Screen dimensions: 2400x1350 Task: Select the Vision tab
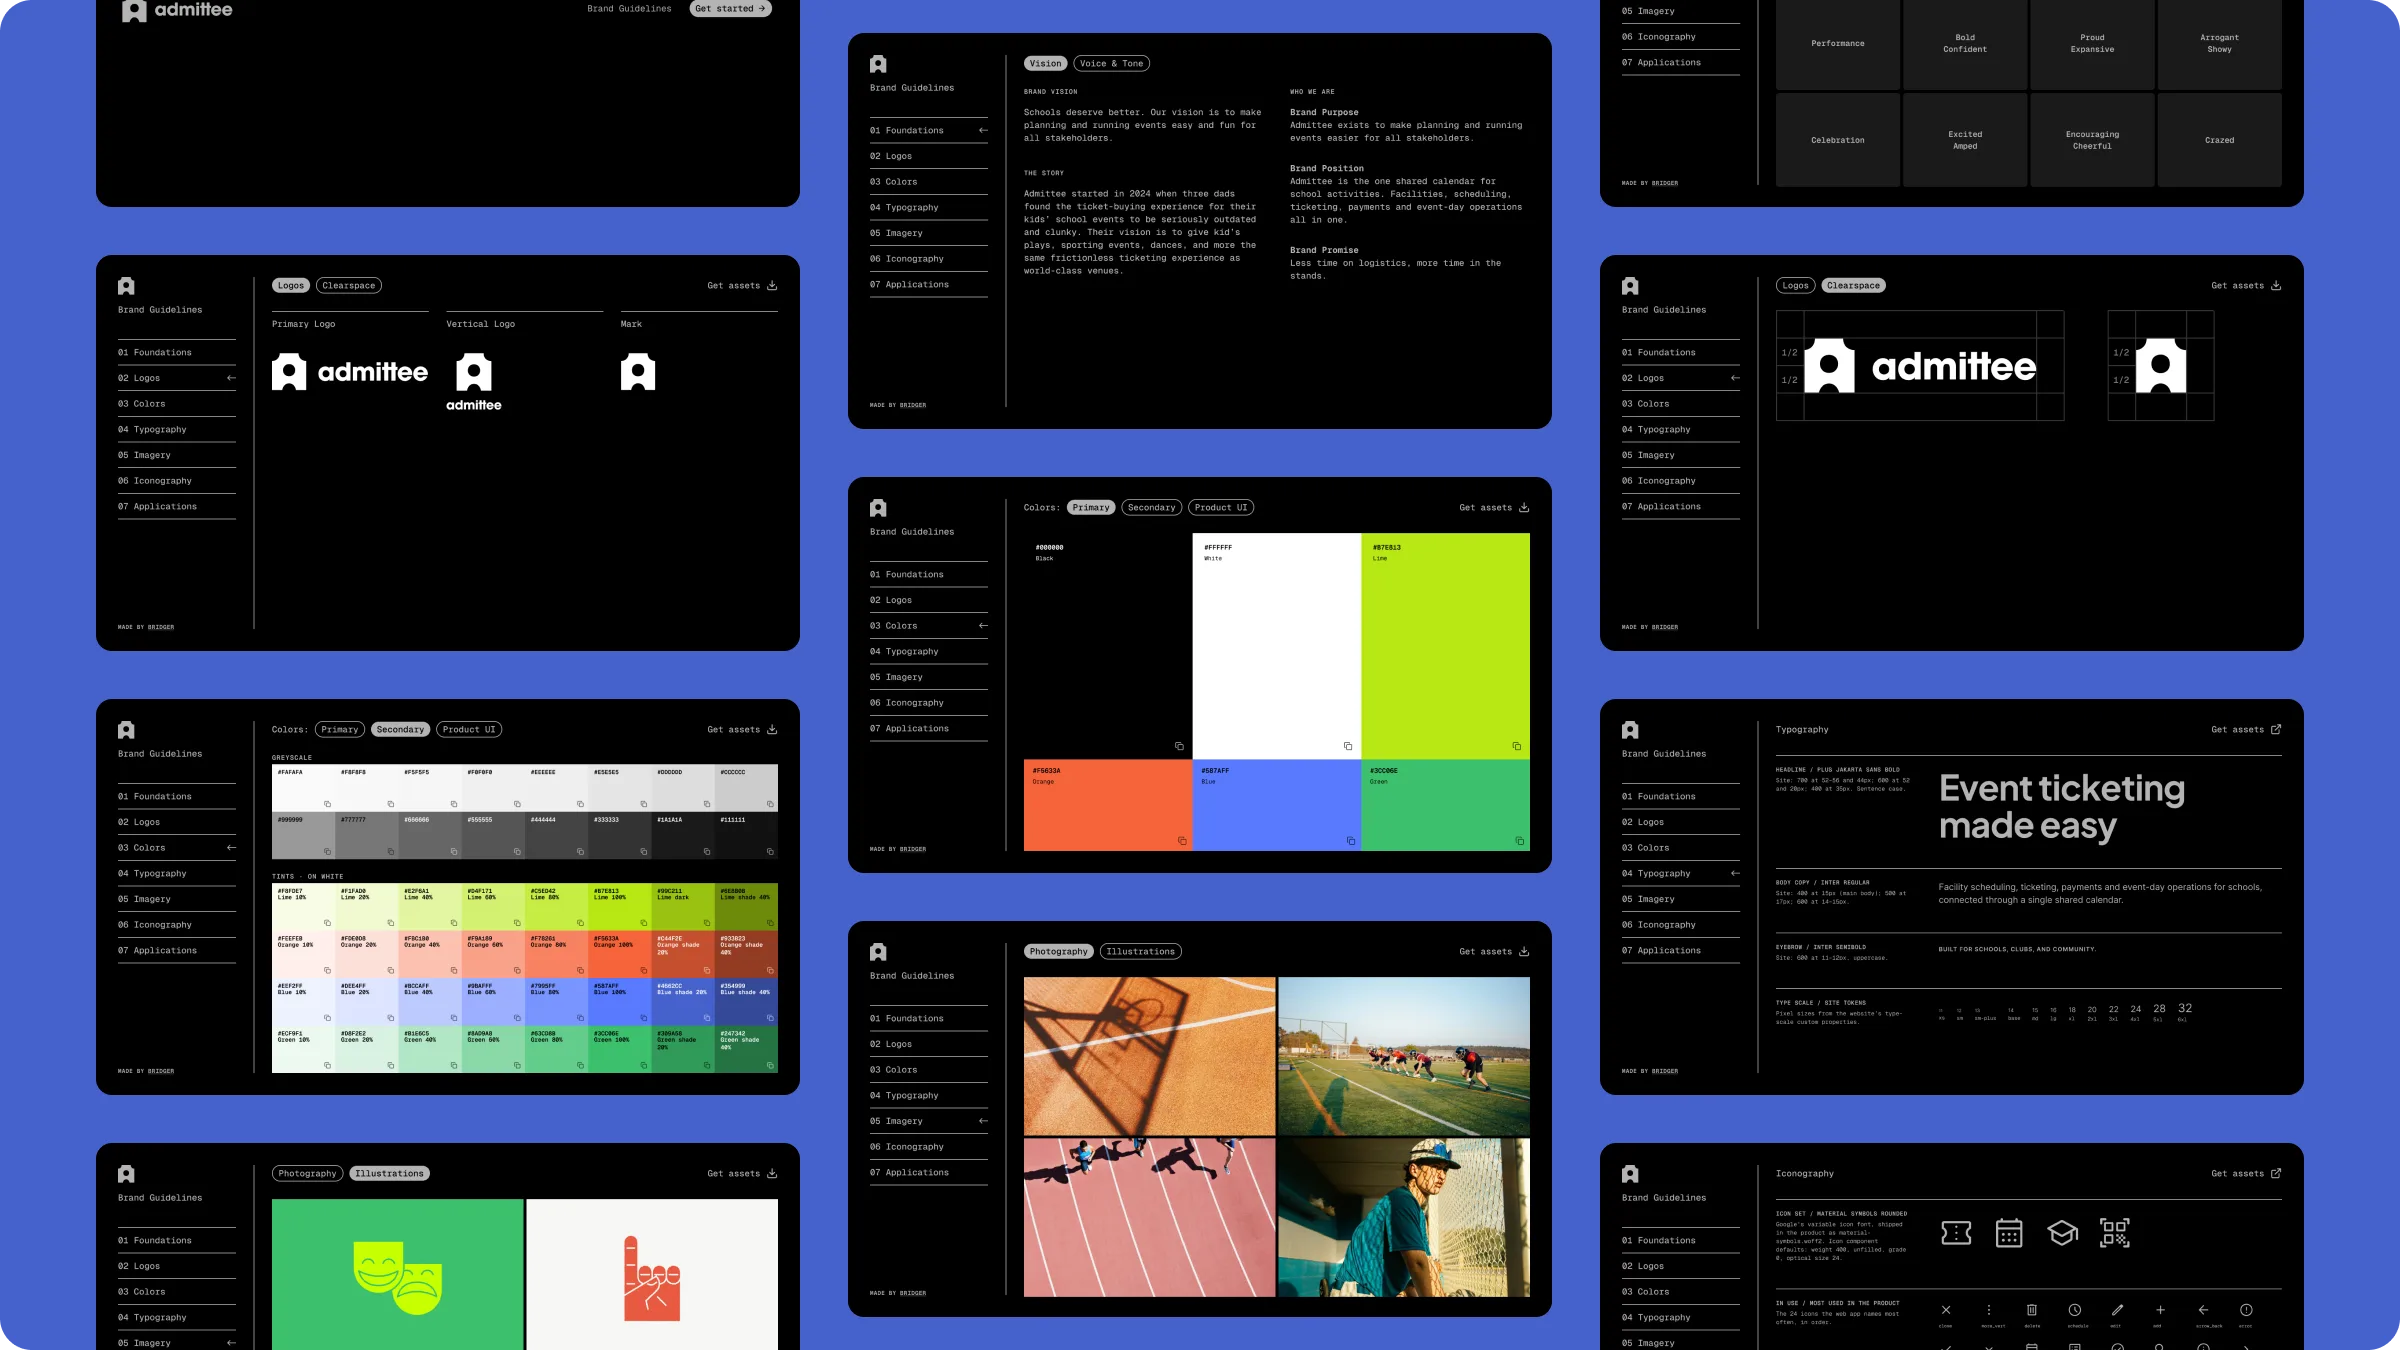[1045, 63]
